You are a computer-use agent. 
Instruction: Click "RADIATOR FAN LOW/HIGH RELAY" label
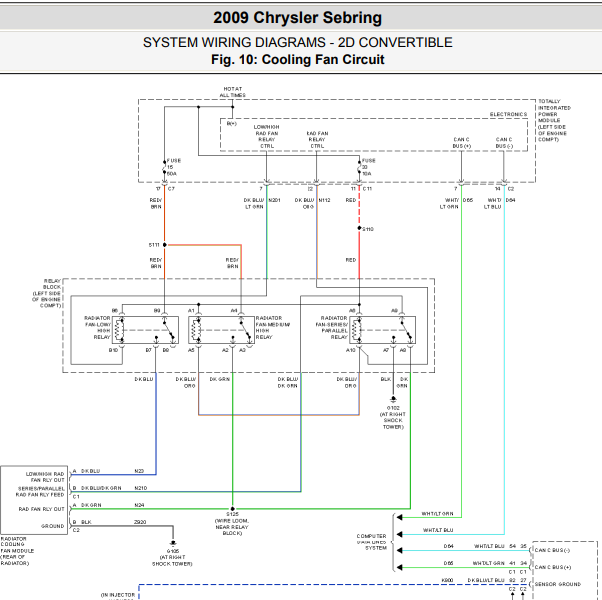coord(98,327)
